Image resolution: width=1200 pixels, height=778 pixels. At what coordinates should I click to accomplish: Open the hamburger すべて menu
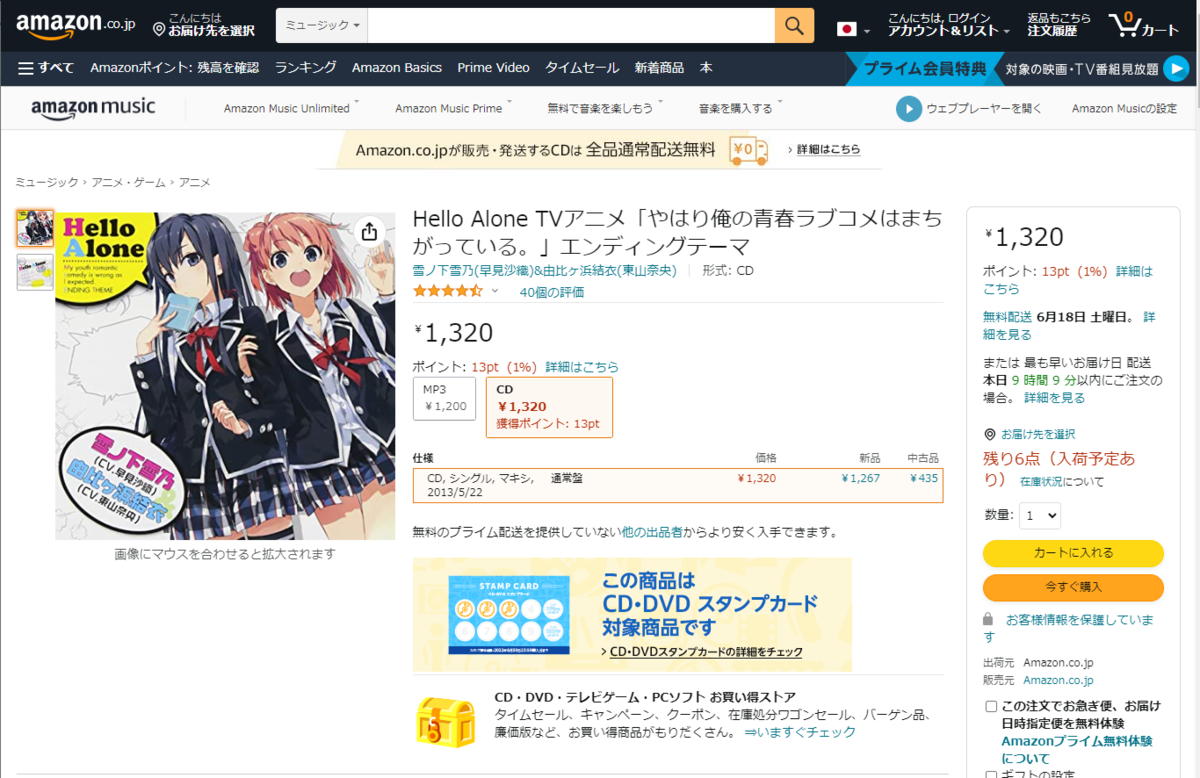click(46, 68)
